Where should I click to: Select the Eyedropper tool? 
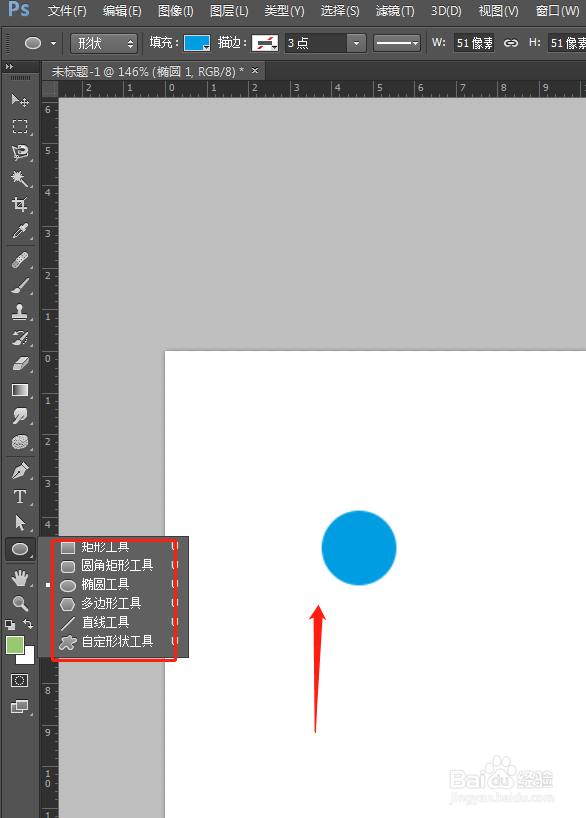(x=20, y=231)
